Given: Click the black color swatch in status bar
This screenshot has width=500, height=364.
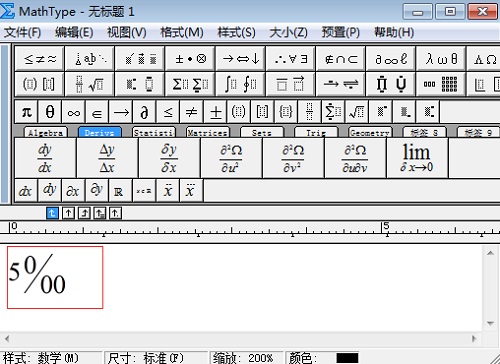Looking at the screenshot, I should coord(347,358).
